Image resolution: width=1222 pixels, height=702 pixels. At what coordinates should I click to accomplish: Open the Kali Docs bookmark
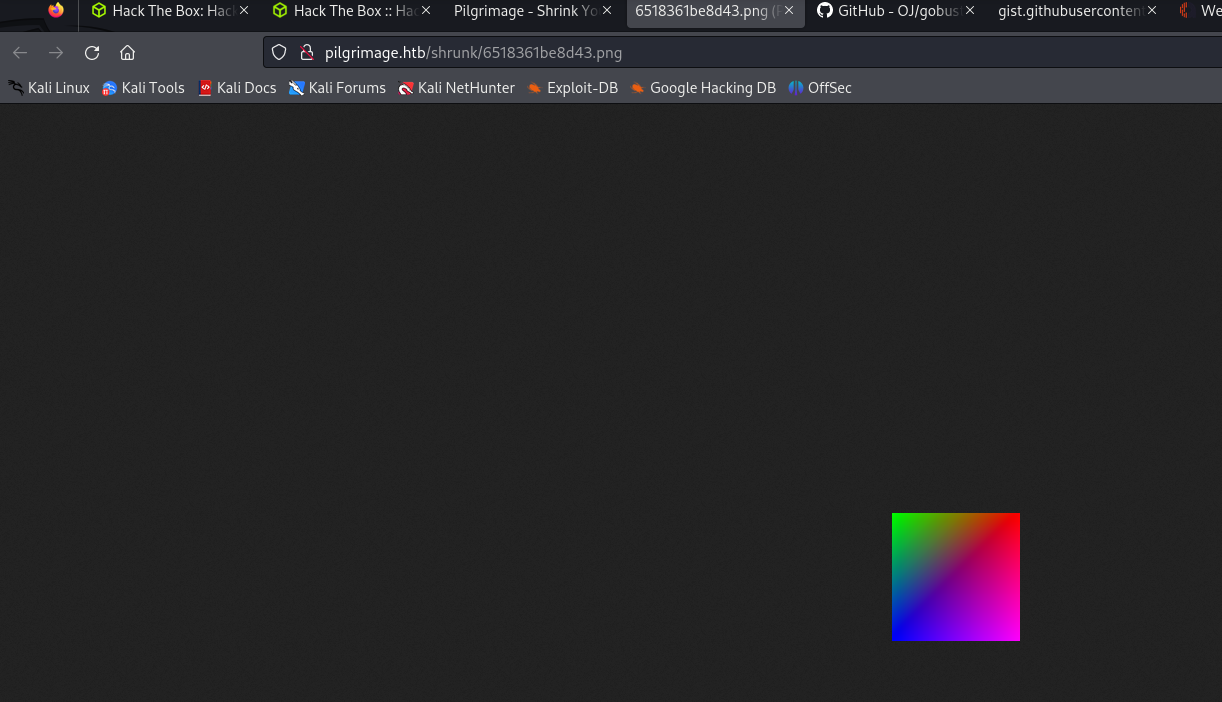click(237, 88)
